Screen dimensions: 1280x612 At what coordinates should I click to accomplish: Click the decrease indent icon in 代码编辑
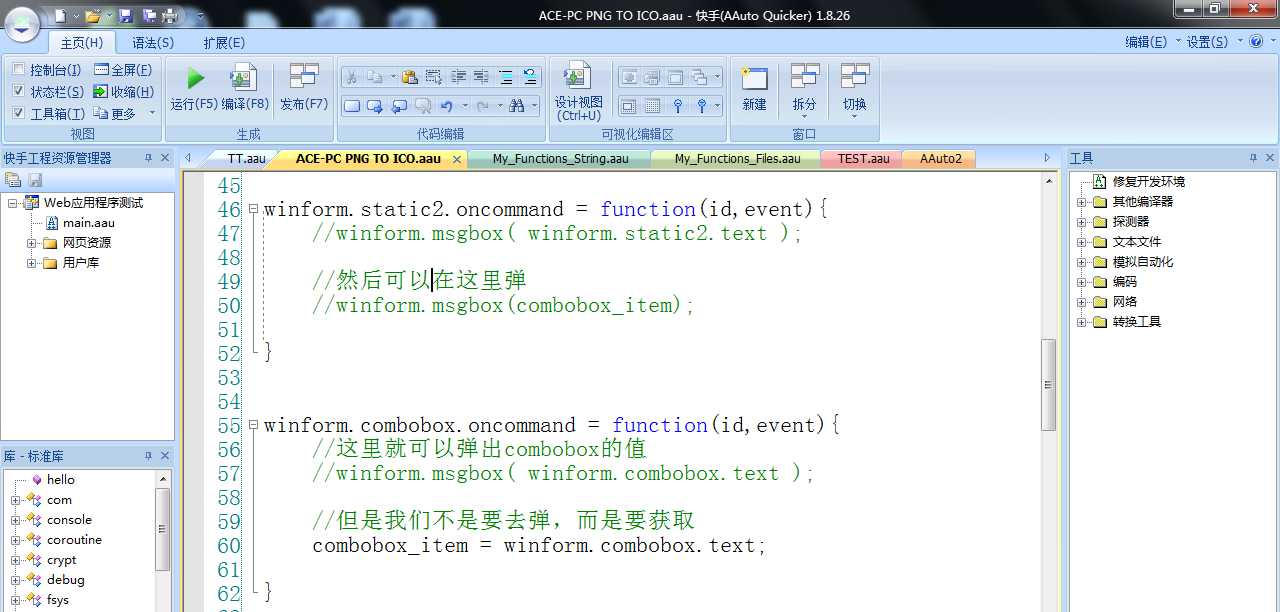[x=458, y=77]
